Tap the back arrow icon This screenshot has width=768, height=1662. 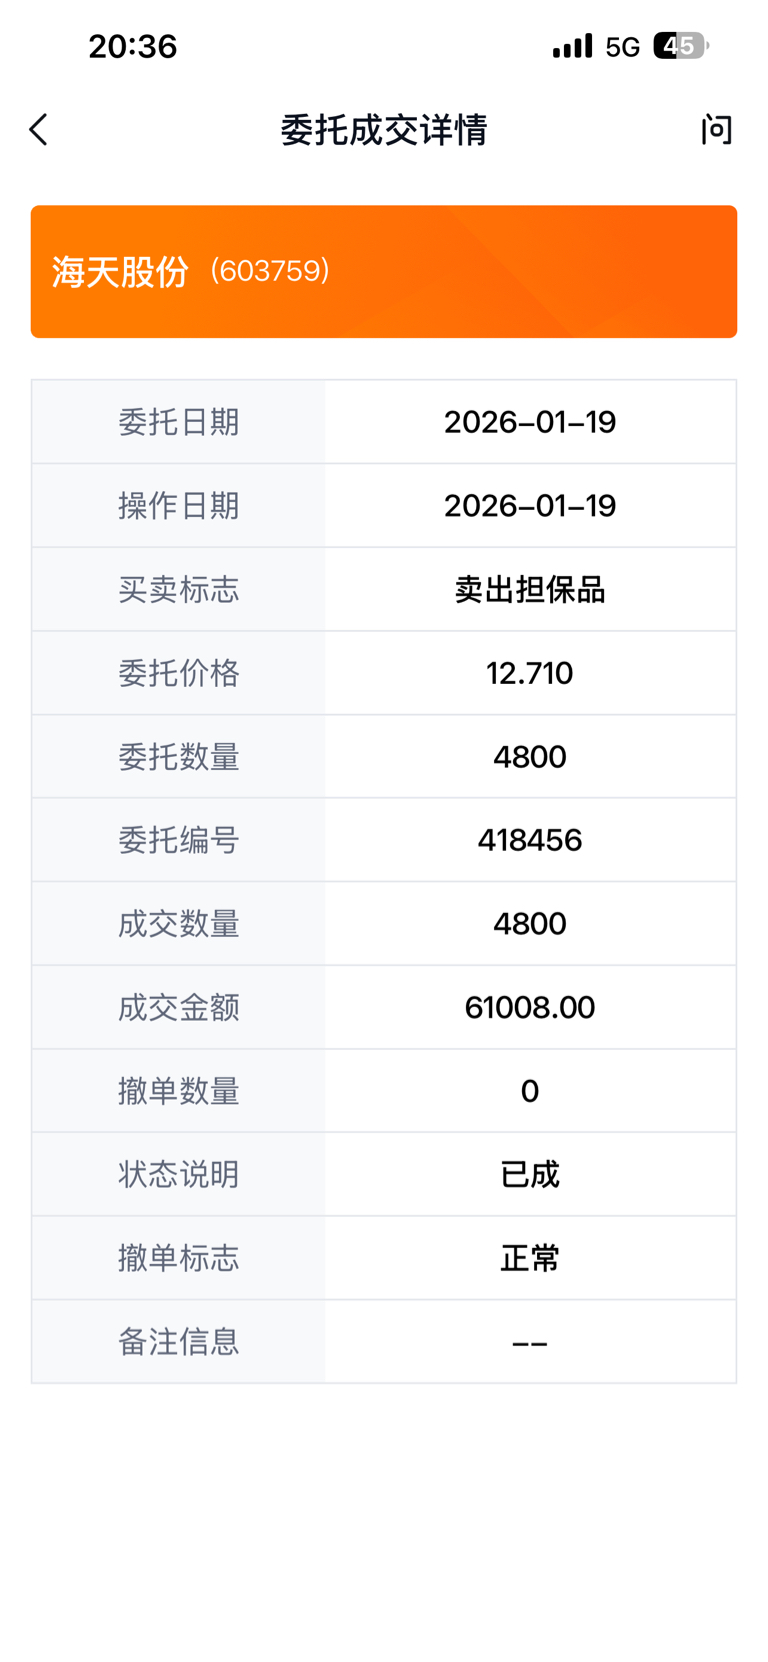tap(39, 130)
